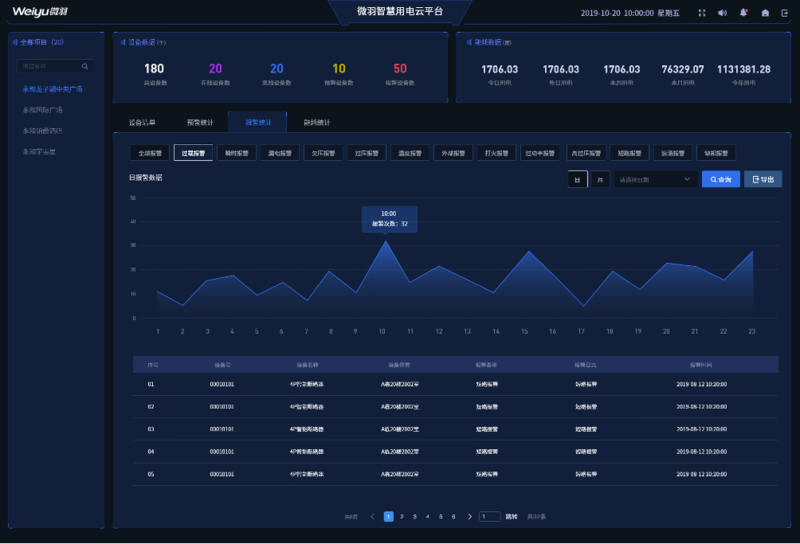Click the 10:00 alarm count tooltip
800x544 pixels.
pos(390,219)
